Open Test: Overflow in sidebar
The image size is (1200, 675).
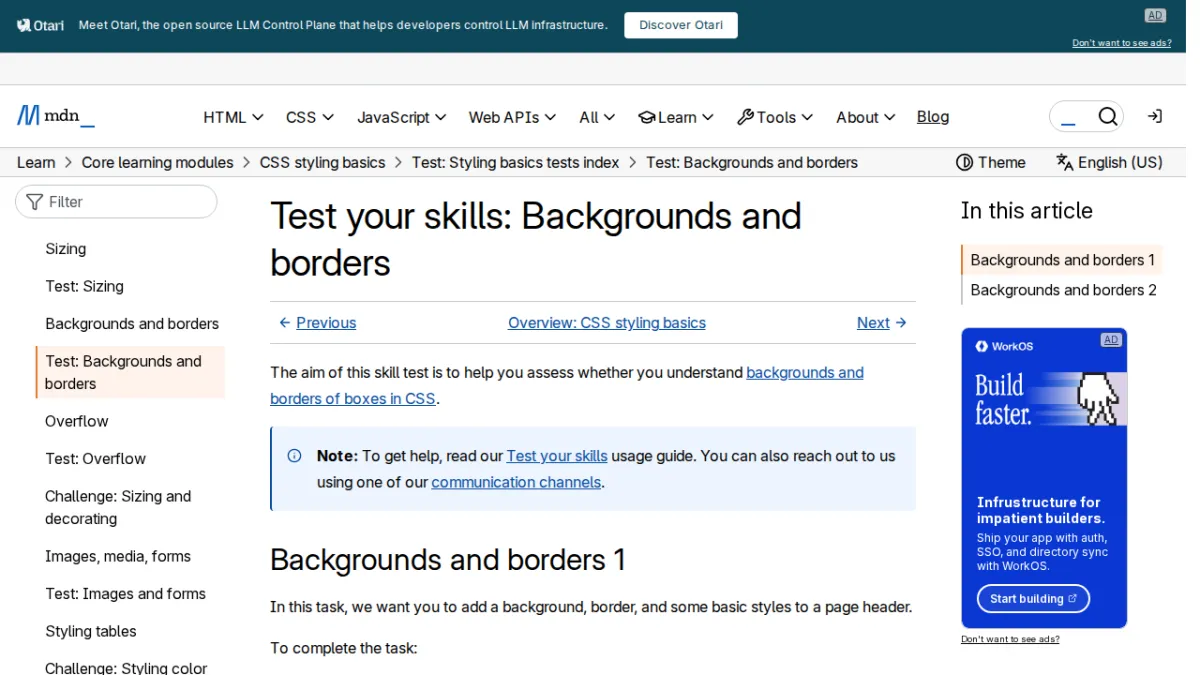pyautogui.click(x=95, y=459)
